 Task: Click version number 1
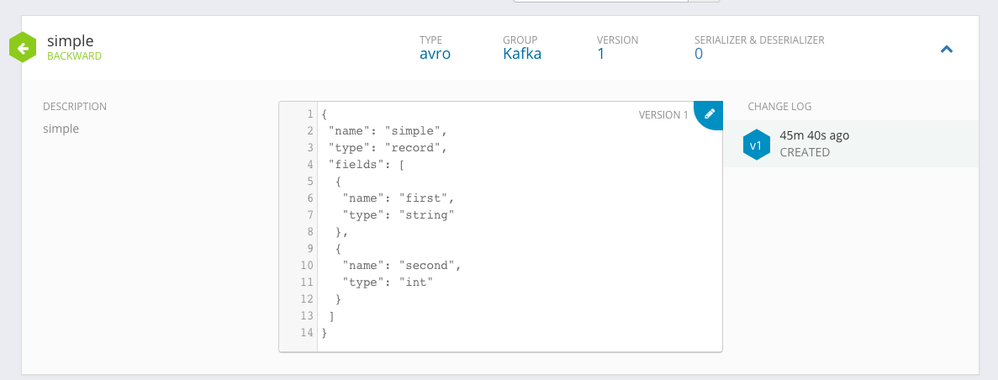point(600,53)
